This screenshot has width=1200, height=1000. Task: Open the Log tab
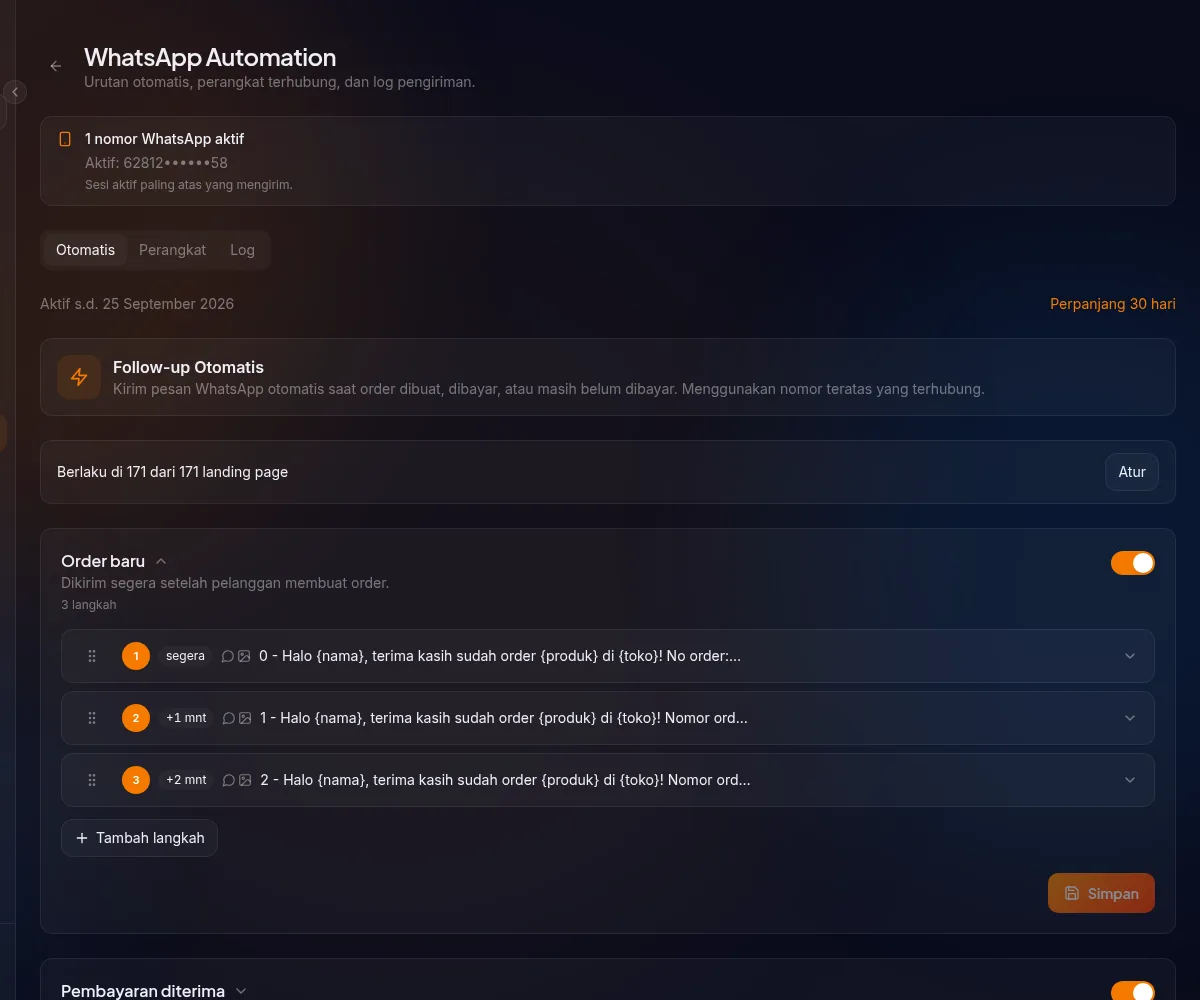click(x=242, y=250)
